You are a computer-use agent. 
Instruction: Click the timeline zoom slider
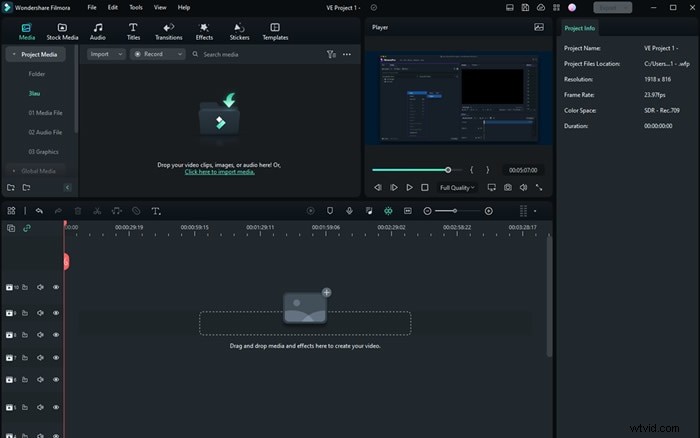tap(454, 211)
